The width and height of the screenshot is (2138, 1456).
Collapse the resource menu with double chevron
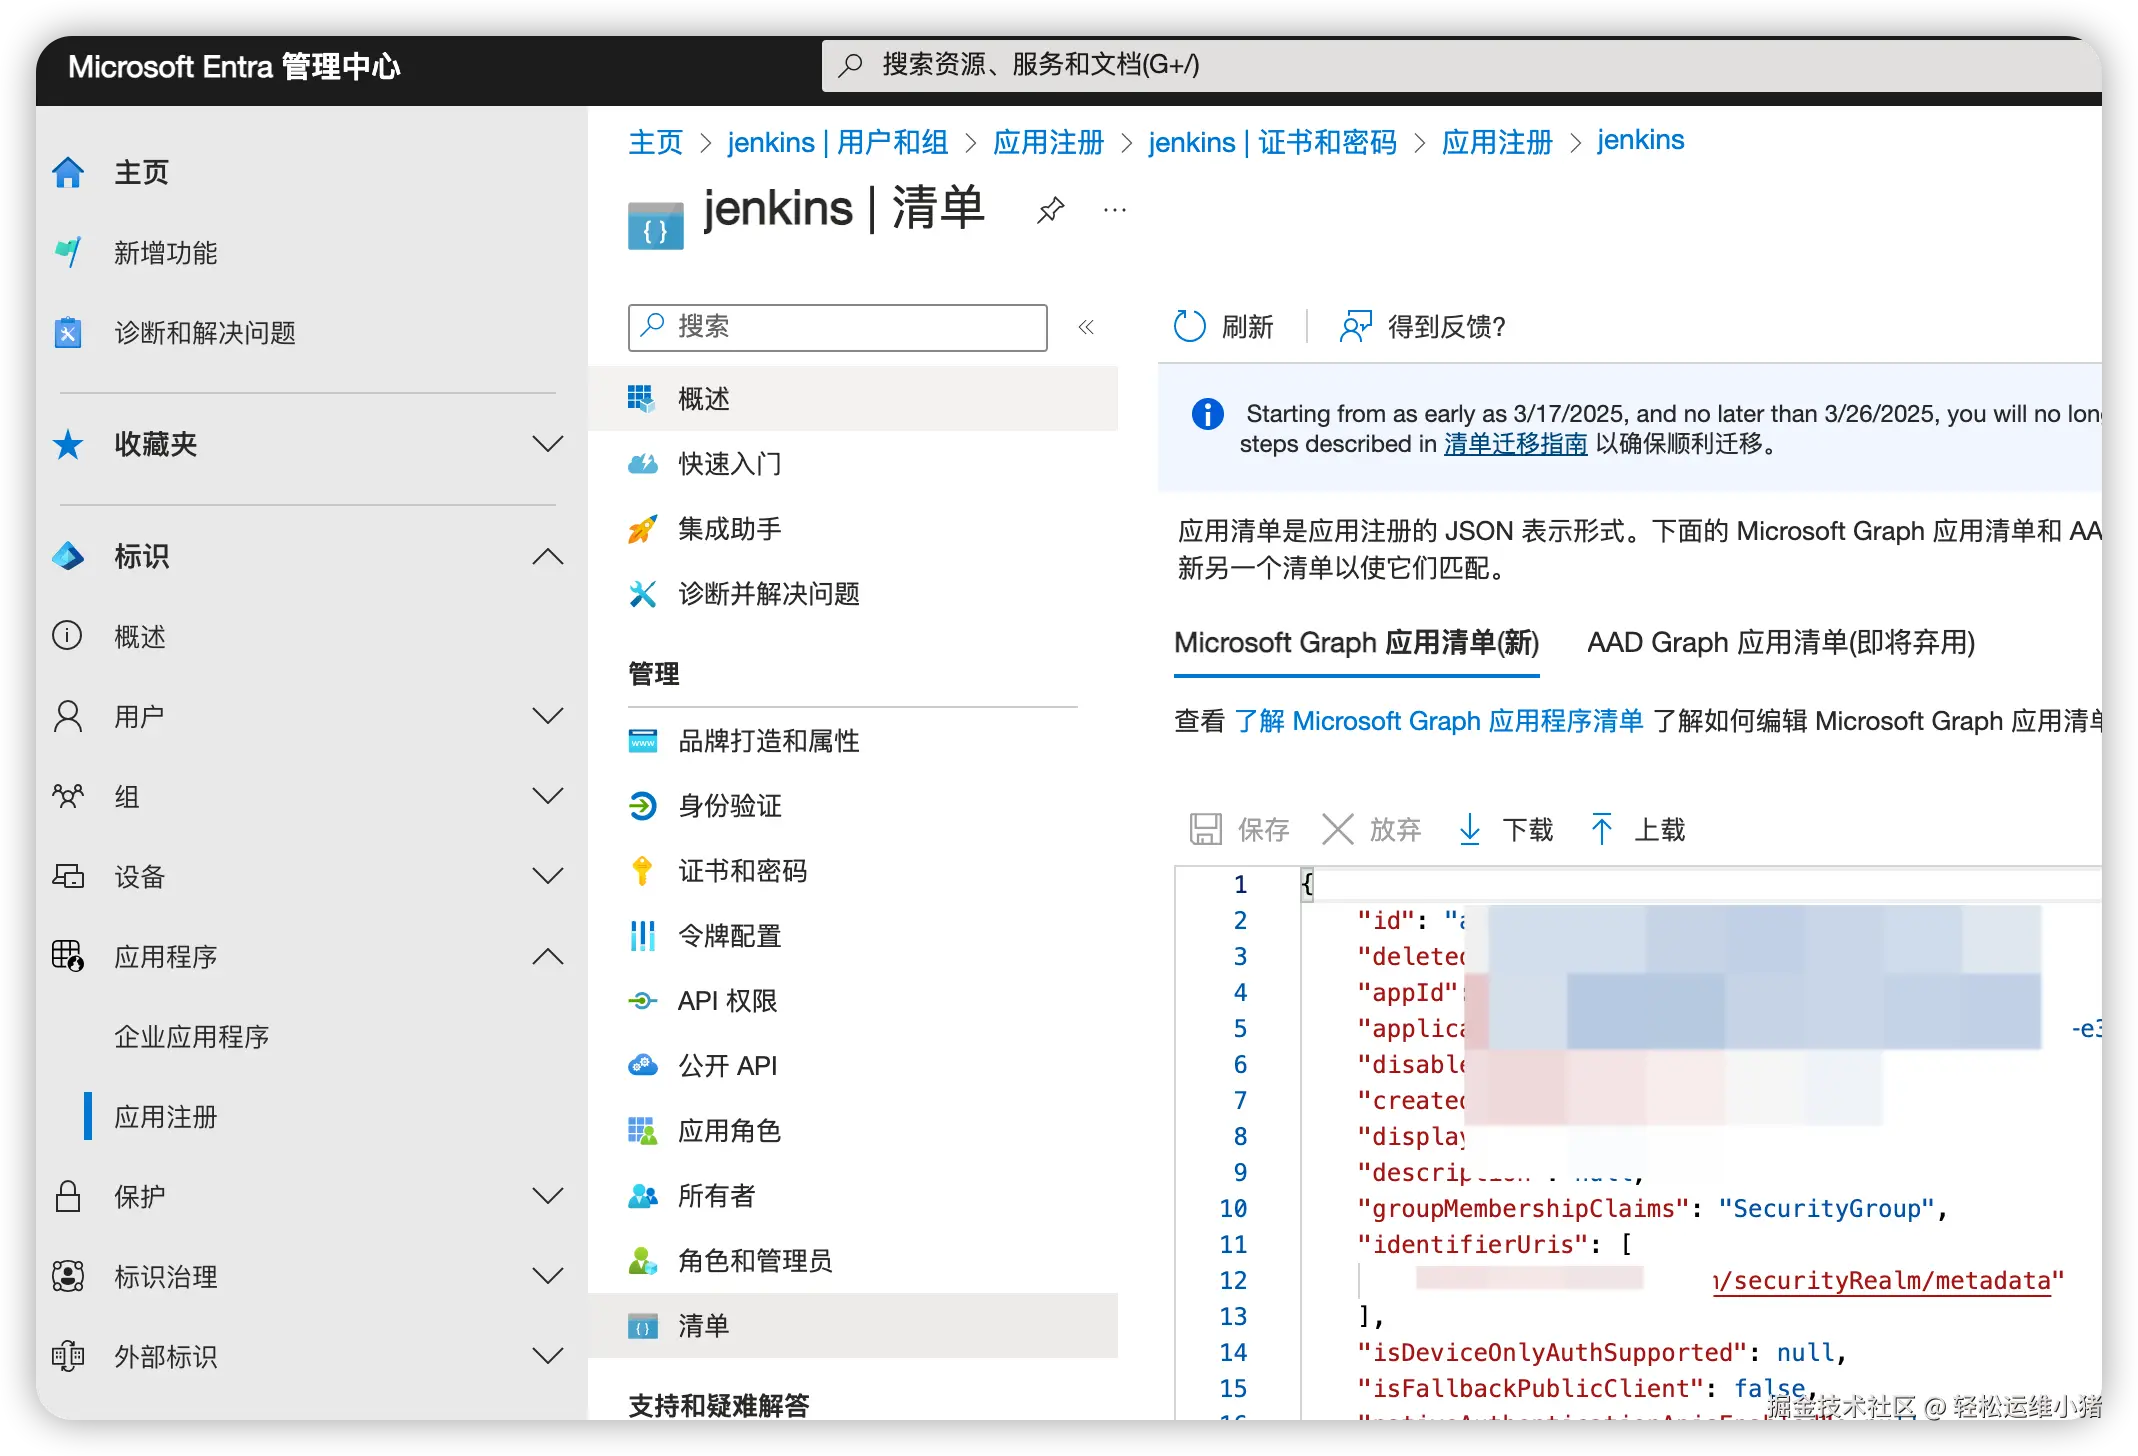coord(1086,327)
